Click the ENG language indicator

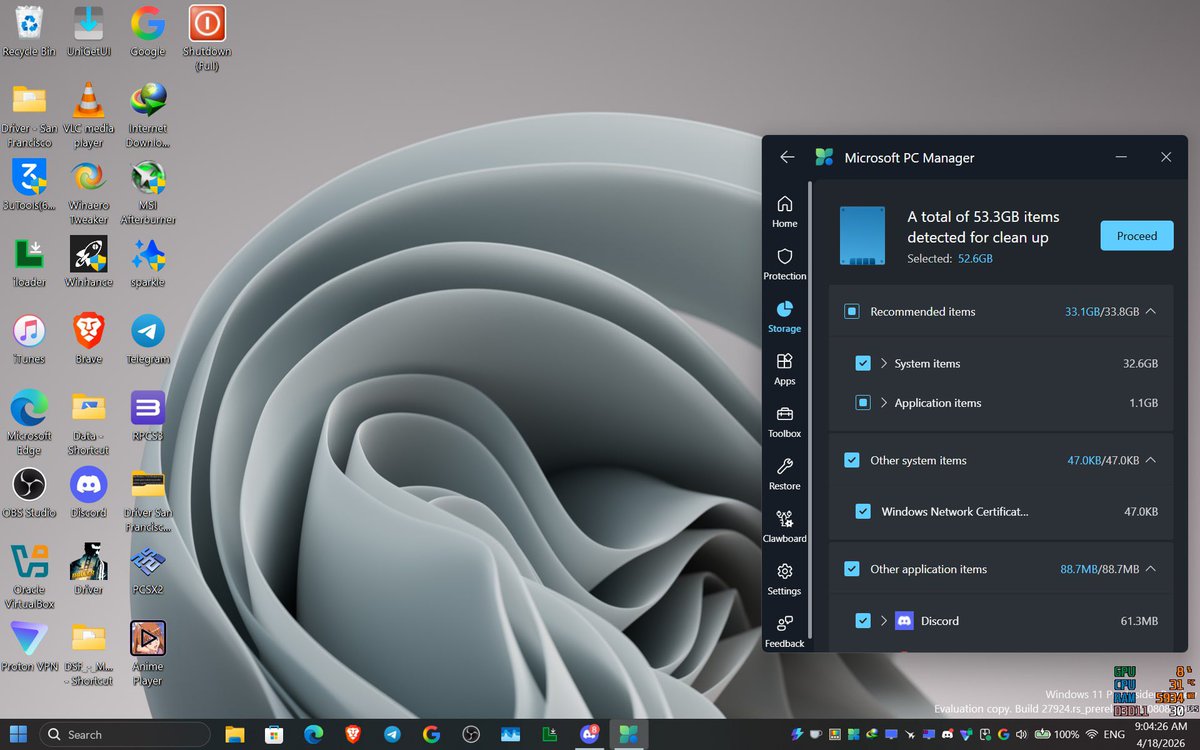pos(1115,734)
